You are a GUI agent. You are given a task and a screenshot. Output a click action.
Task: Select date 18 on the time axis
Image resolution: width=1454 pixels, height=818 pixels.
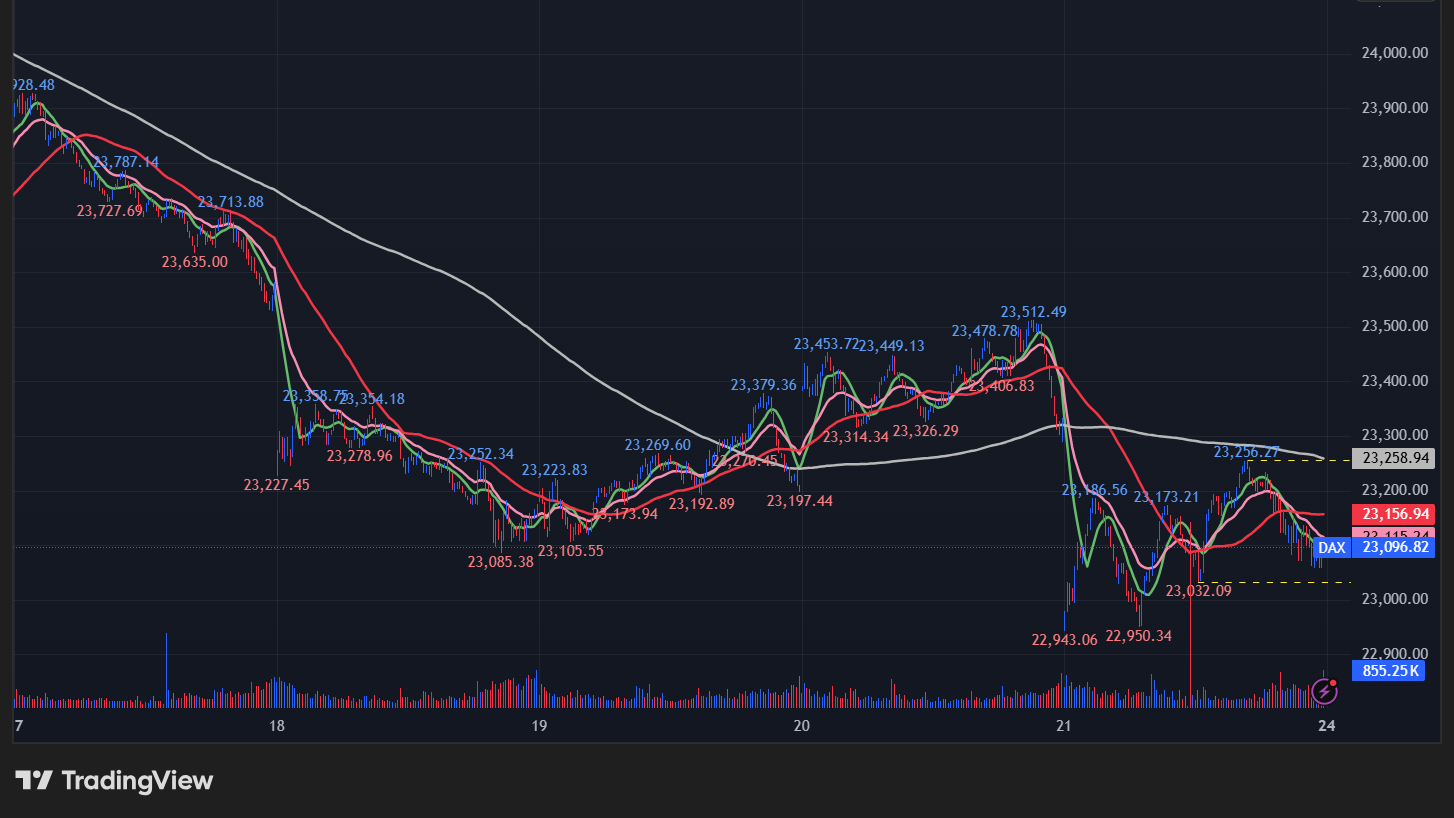[277, 725]
